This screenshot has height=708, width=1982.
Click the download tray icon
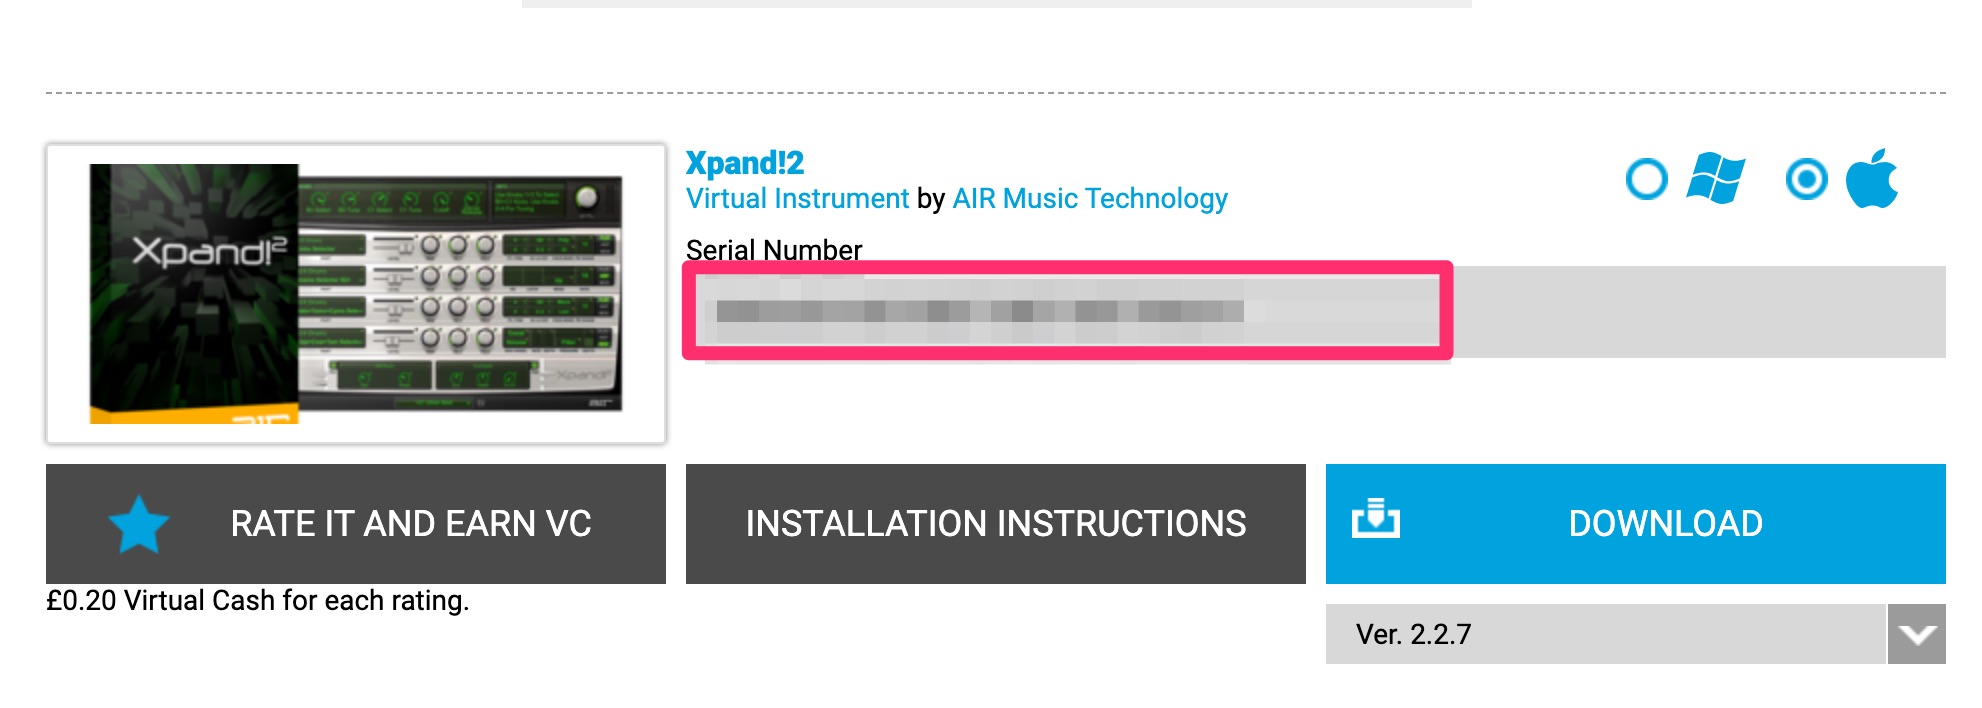click(1376, 519)
